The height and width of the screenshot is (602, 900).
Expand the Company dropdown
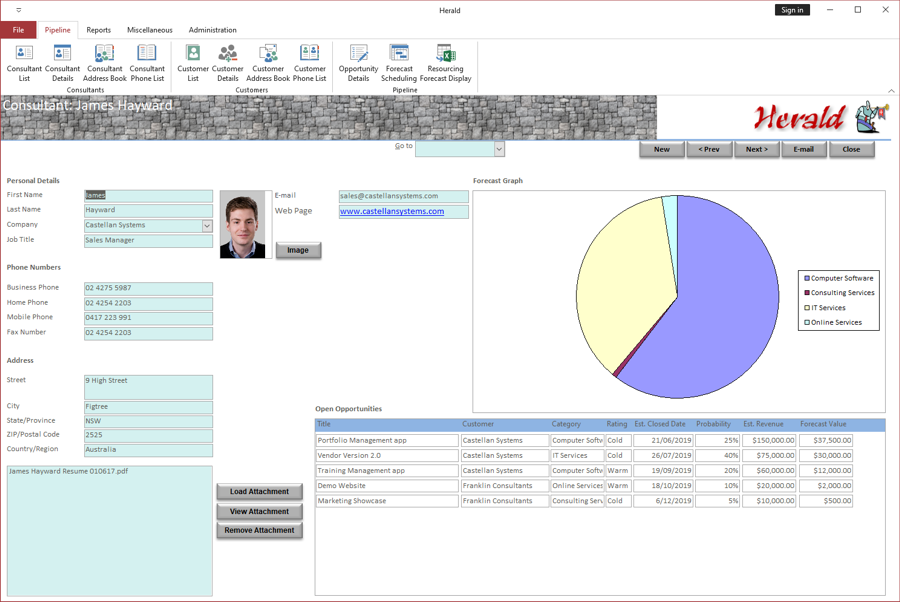207,226
